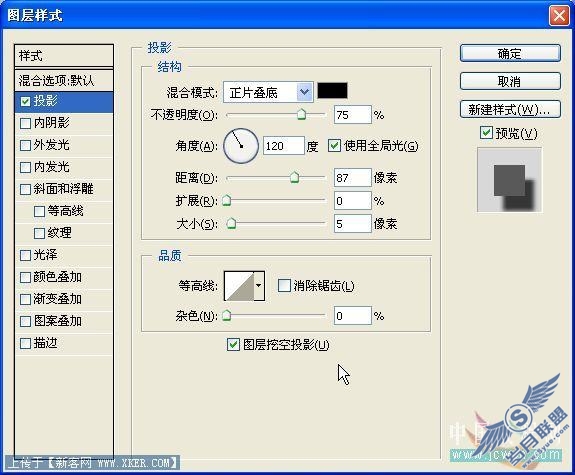Image resolution: width=575 pixels, height=475 pixels.
Task: Toggle 消除锯齿 checkbox
Action: click(284, 285)
